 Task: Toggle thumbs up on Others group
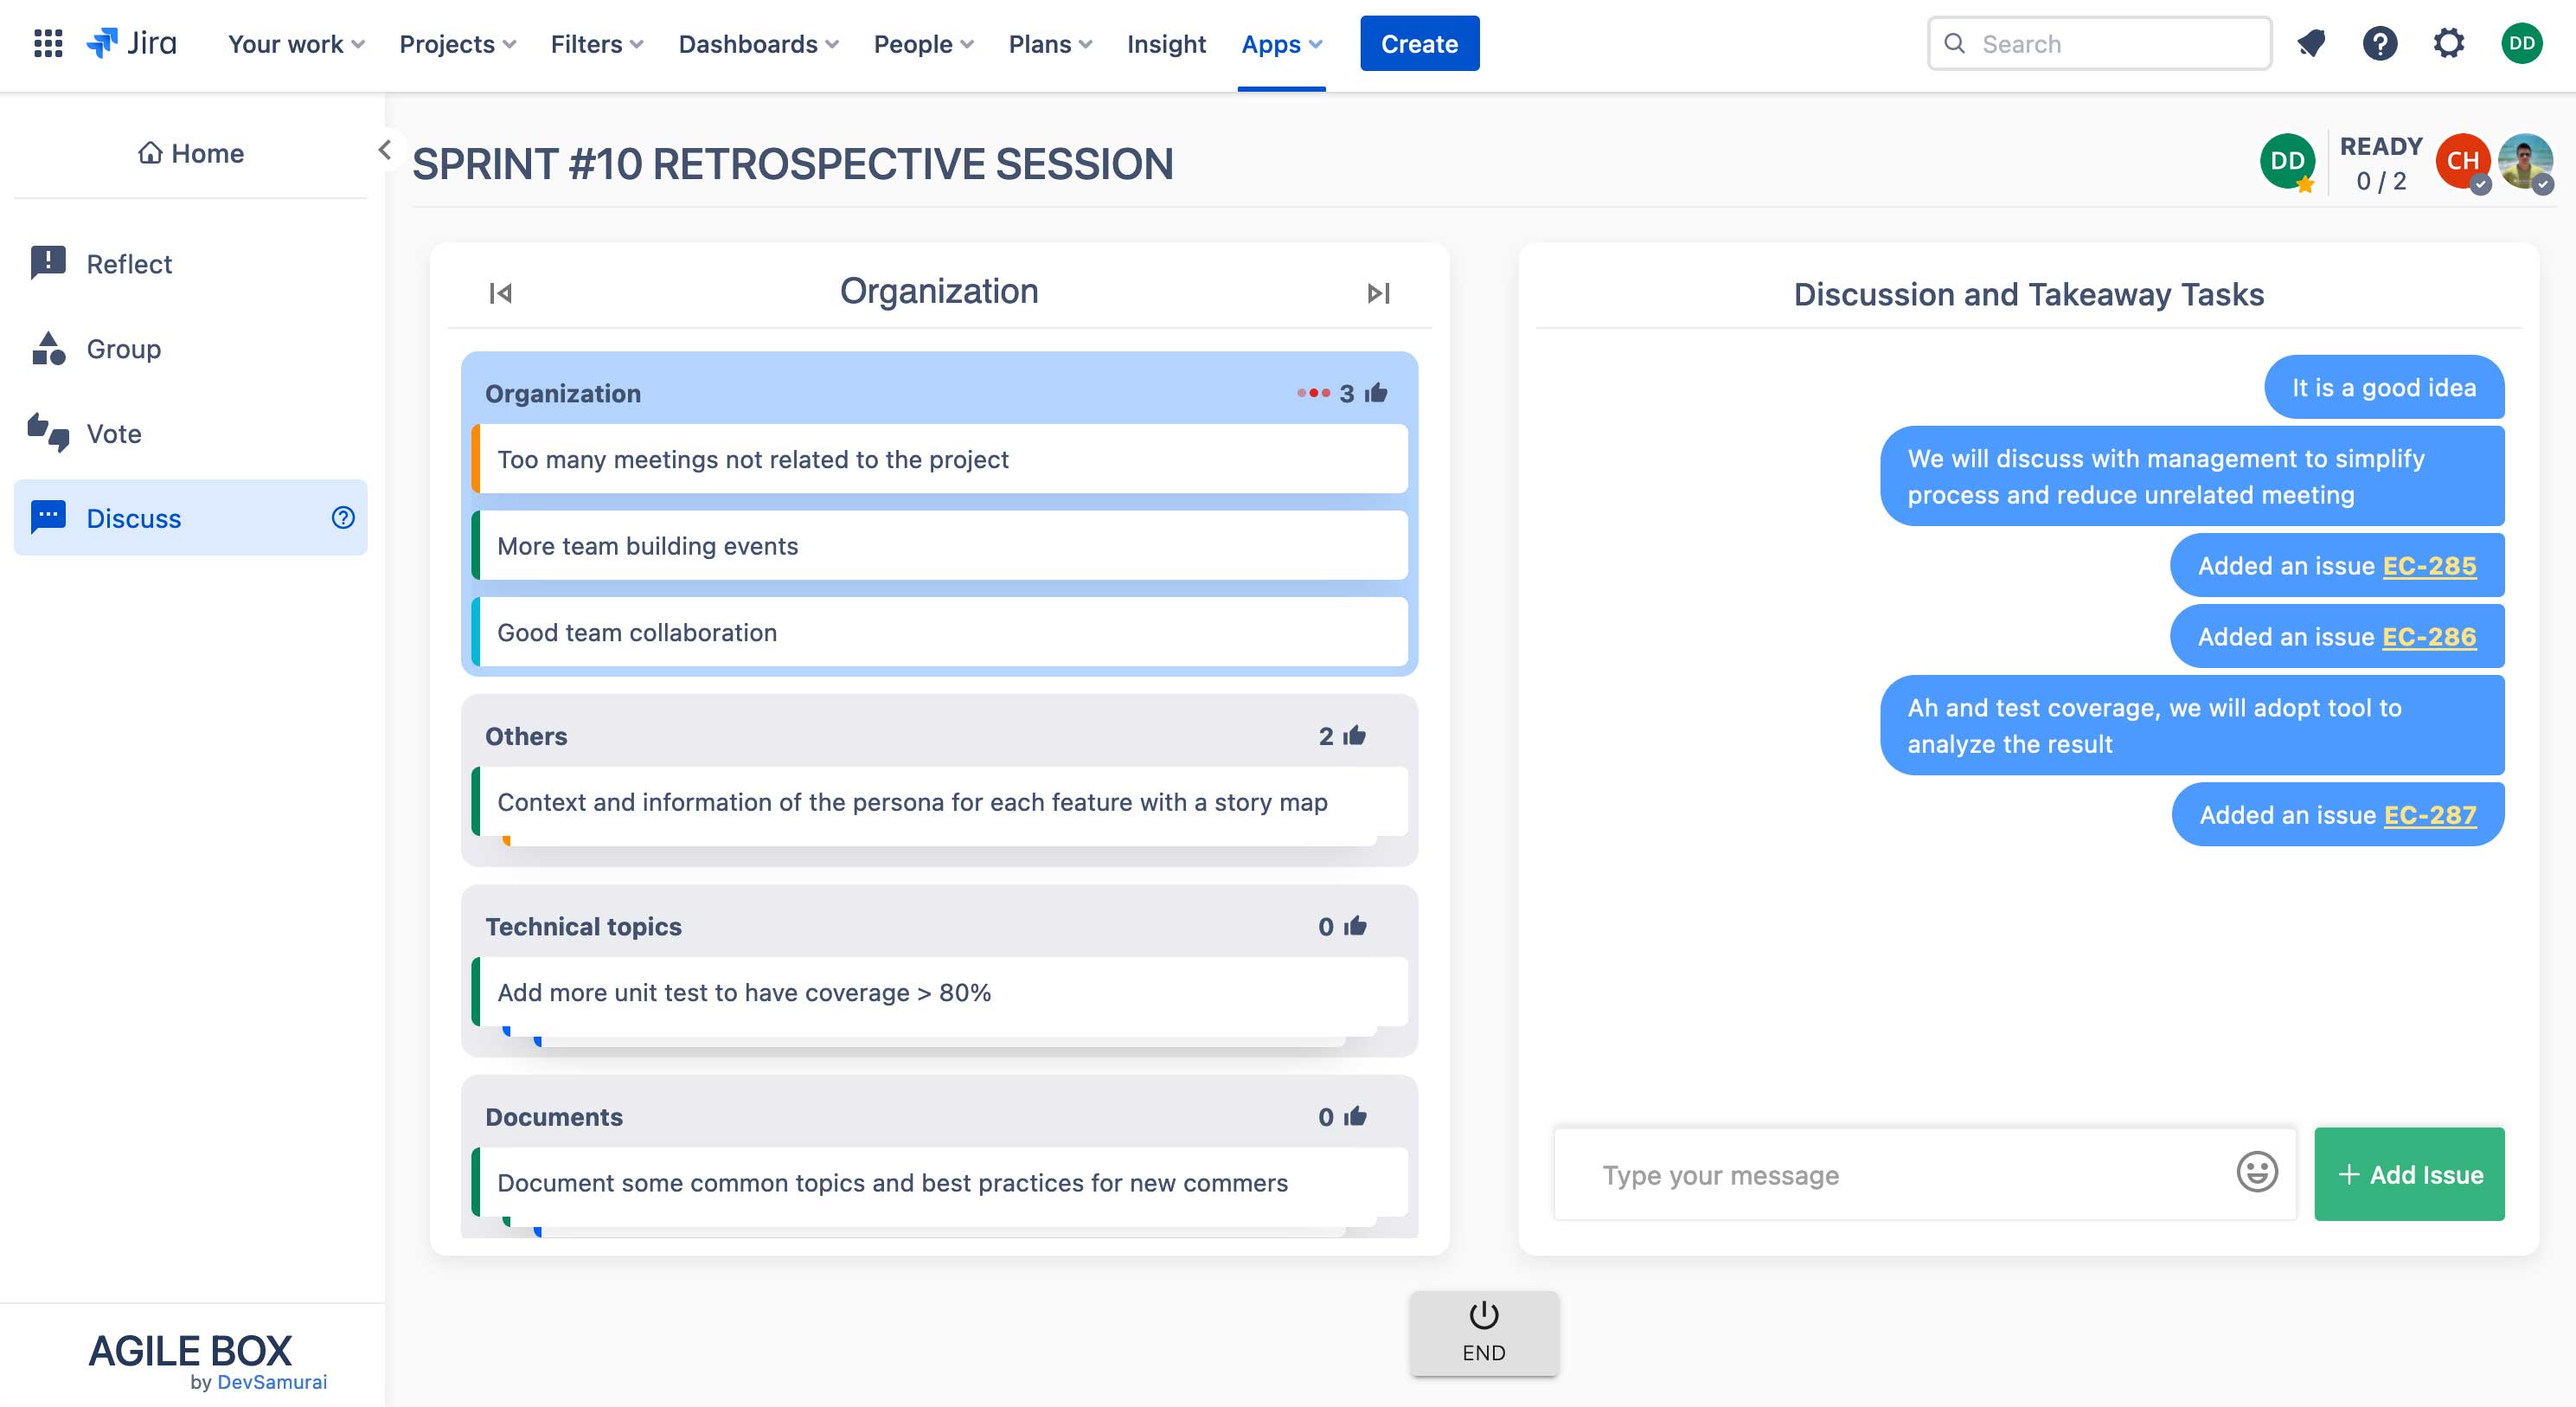[x=1355, y=736]
